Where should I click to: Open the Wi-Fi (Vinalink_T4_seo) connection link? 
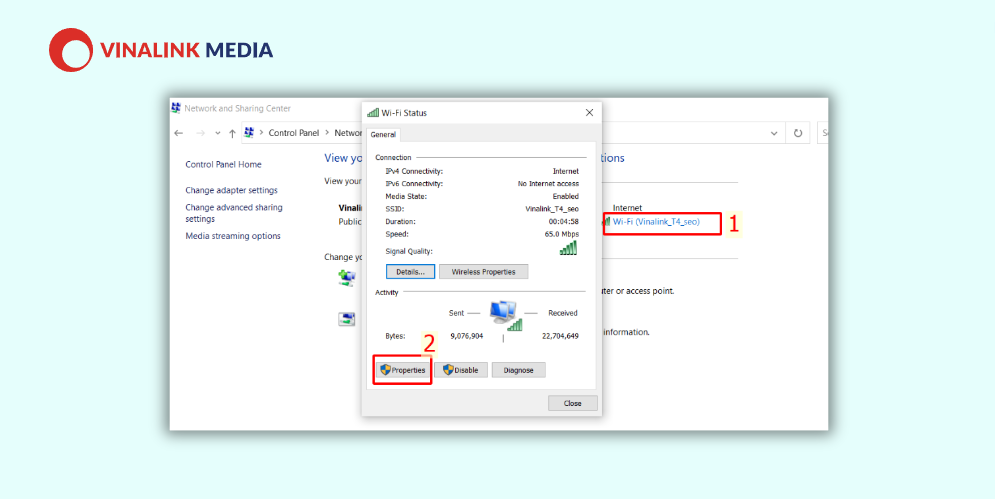point(656,222)
